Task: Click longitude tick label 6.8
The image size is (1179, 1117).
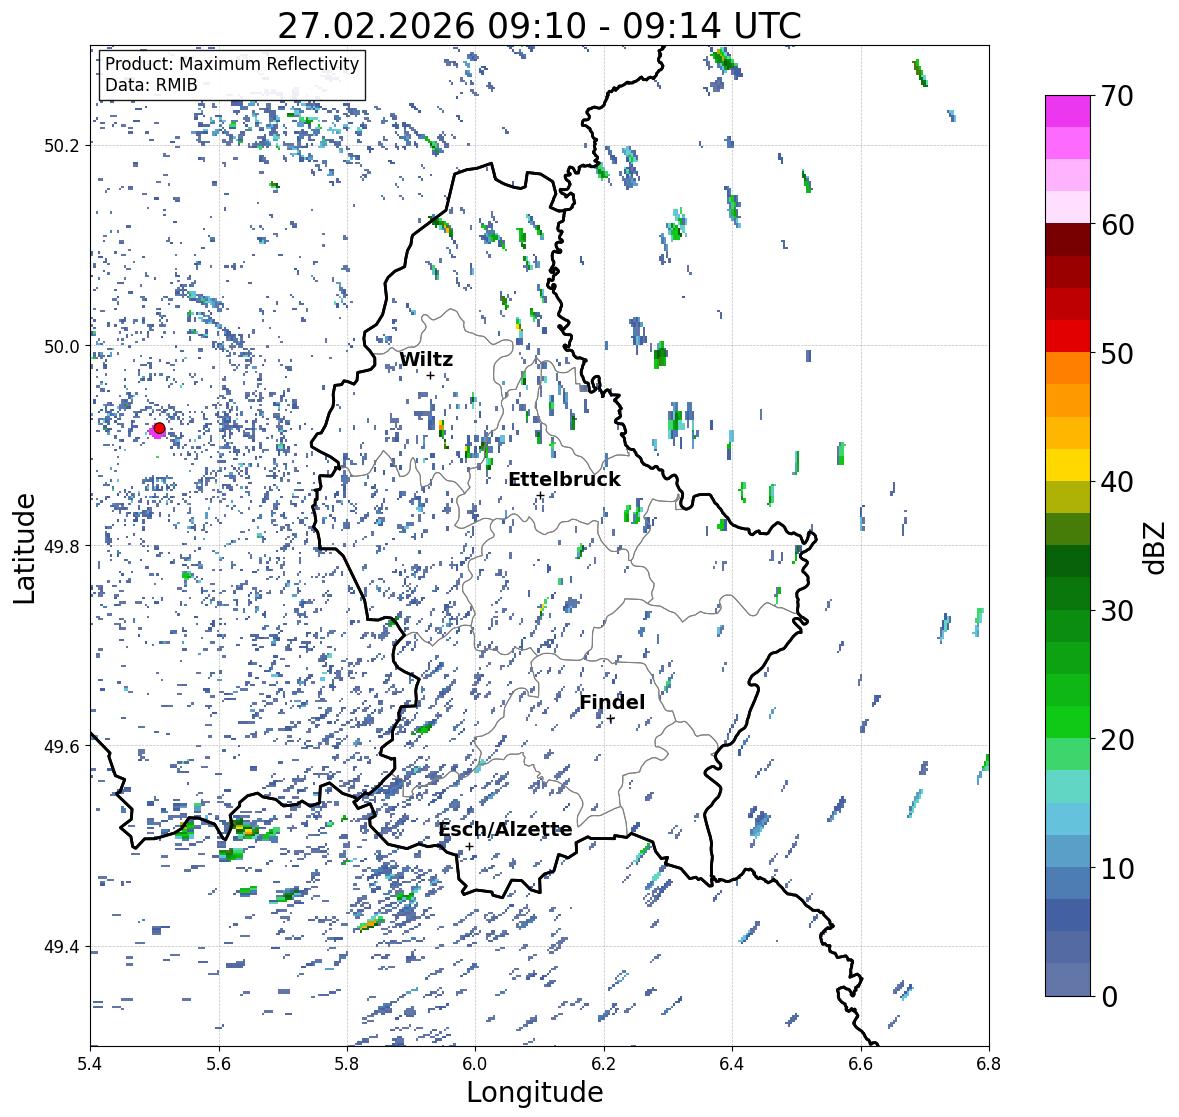Action: [989, 1064]
